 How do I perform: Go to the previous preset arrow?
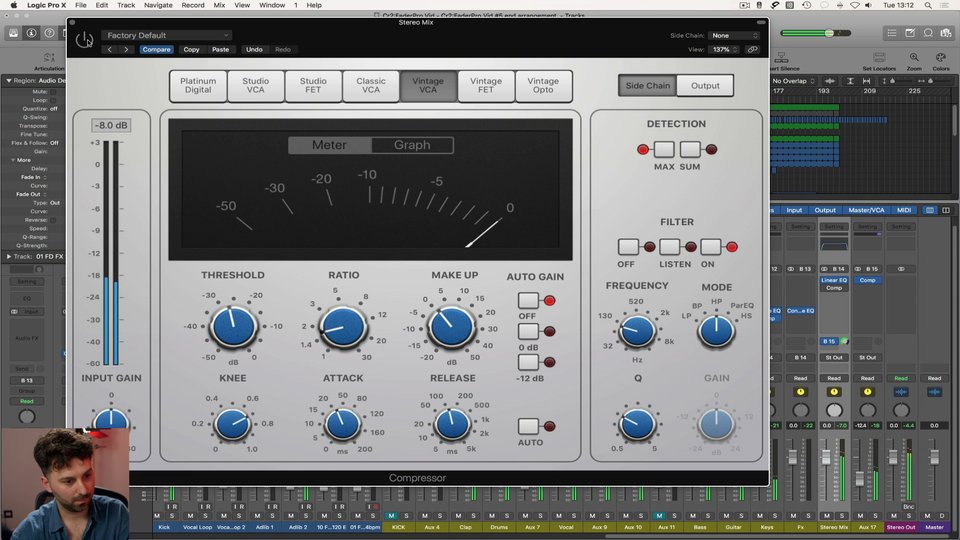click(110, 50)
